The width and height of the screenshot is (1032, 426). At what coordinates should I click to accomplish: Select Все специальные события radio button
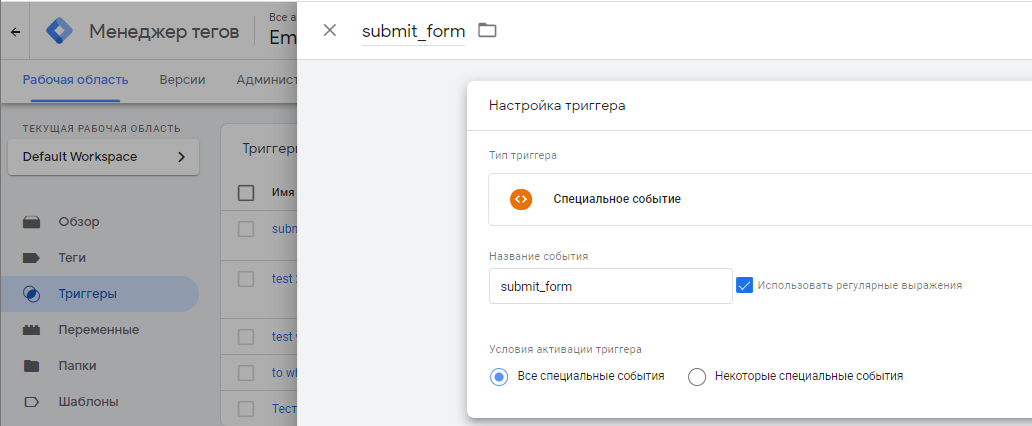point(499,377)
